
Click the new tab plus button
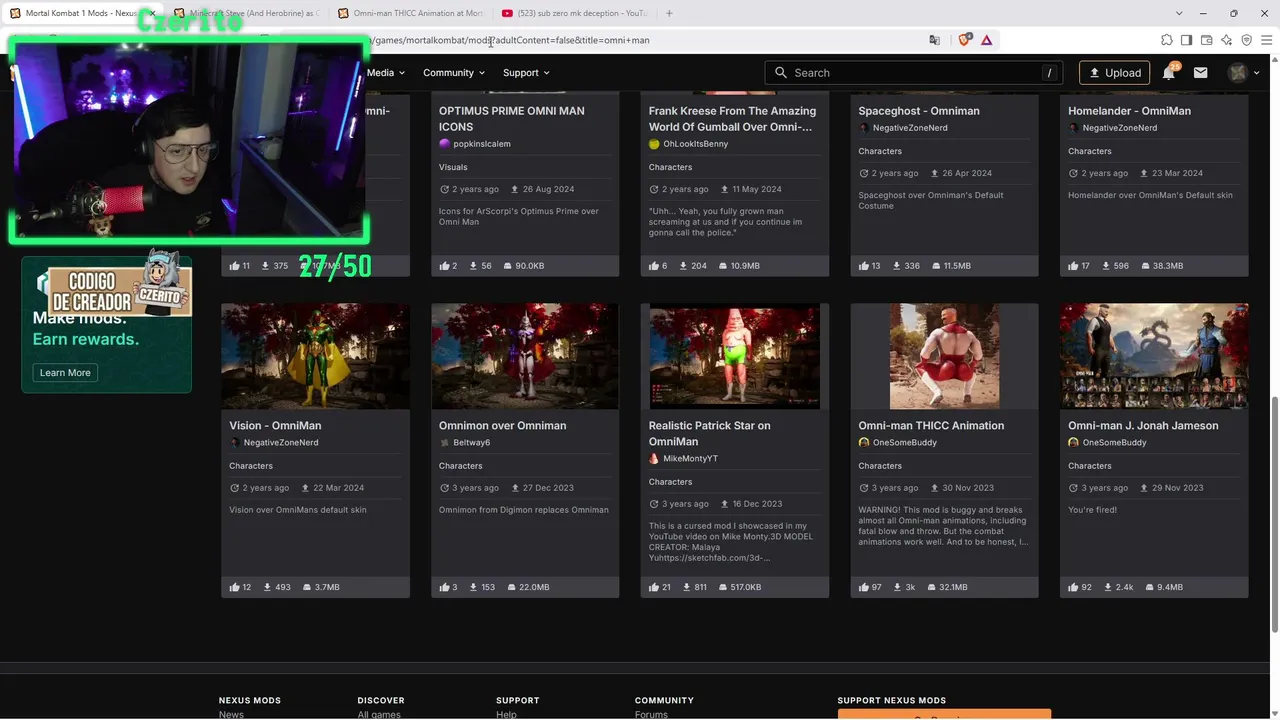[x=669, y=13]
